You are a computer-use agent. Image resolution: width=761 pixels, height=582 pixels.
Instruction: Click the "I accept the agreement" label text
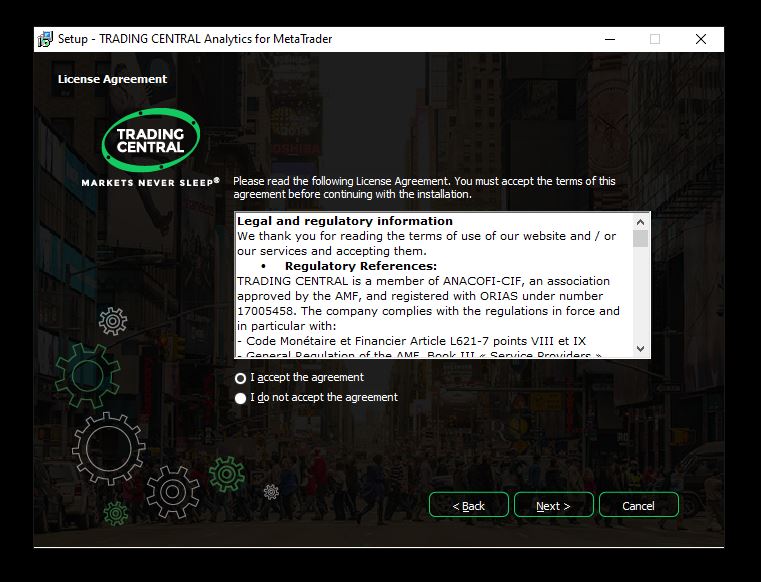[x=307, y=378]
